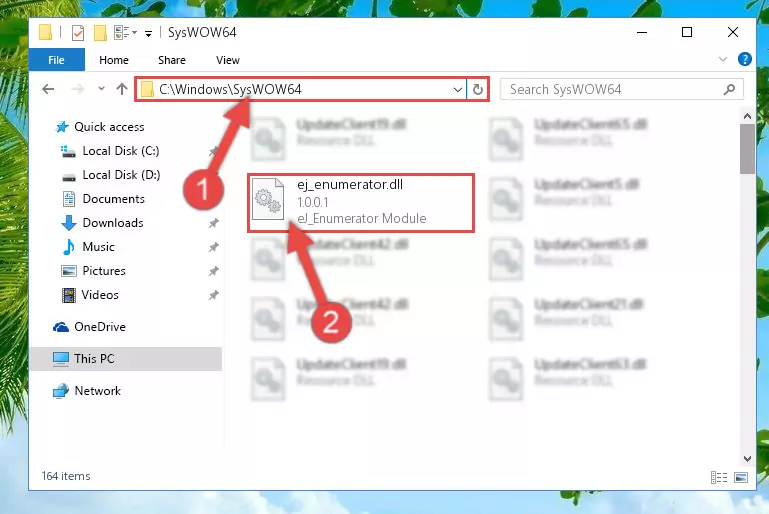
Task: Click the 164 items status text
Action: 66,476
